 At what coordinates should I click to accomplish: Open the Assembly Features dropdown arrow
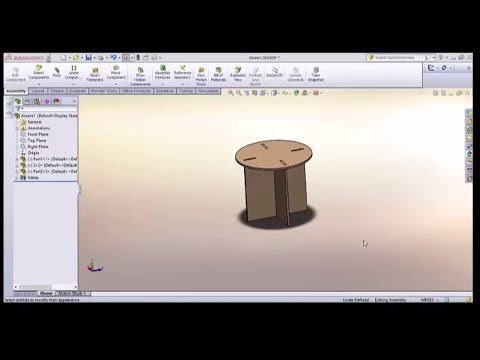tap(163, 84)
